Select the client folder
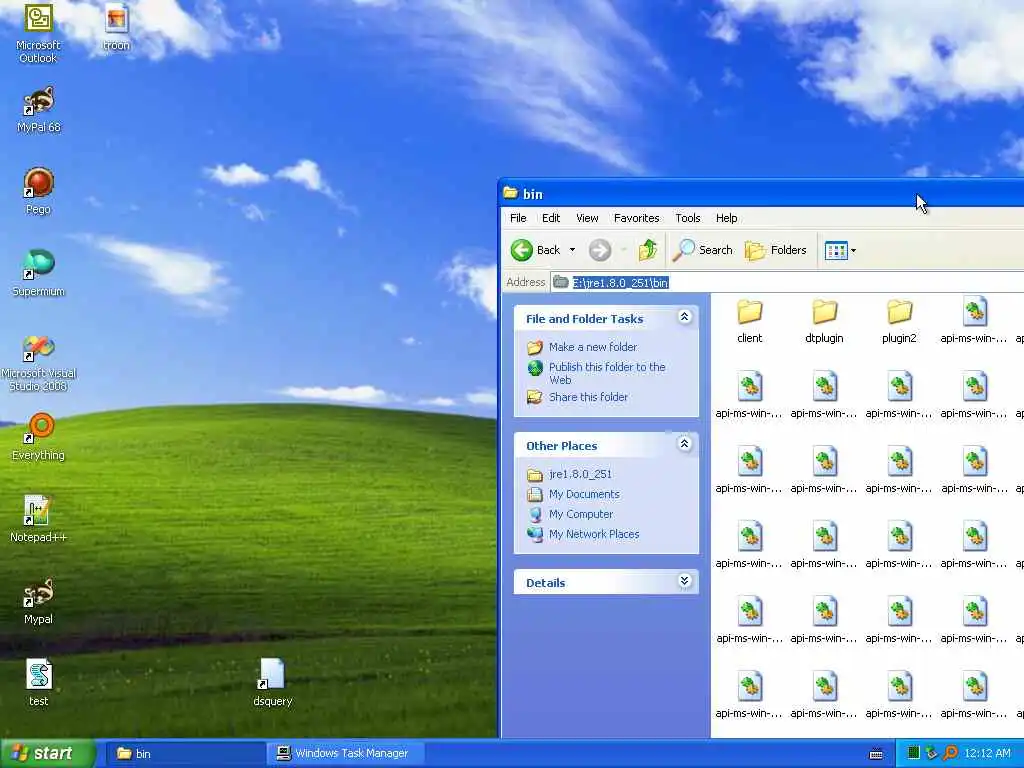 750,321
